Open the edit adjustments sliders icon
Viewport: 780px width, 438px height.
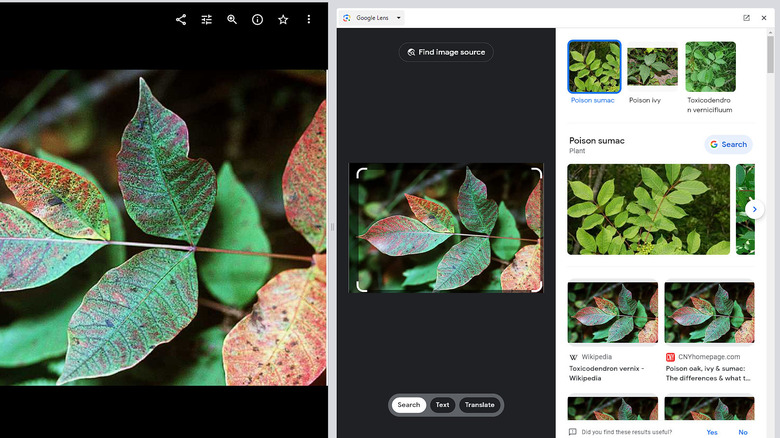click(207, 19)
